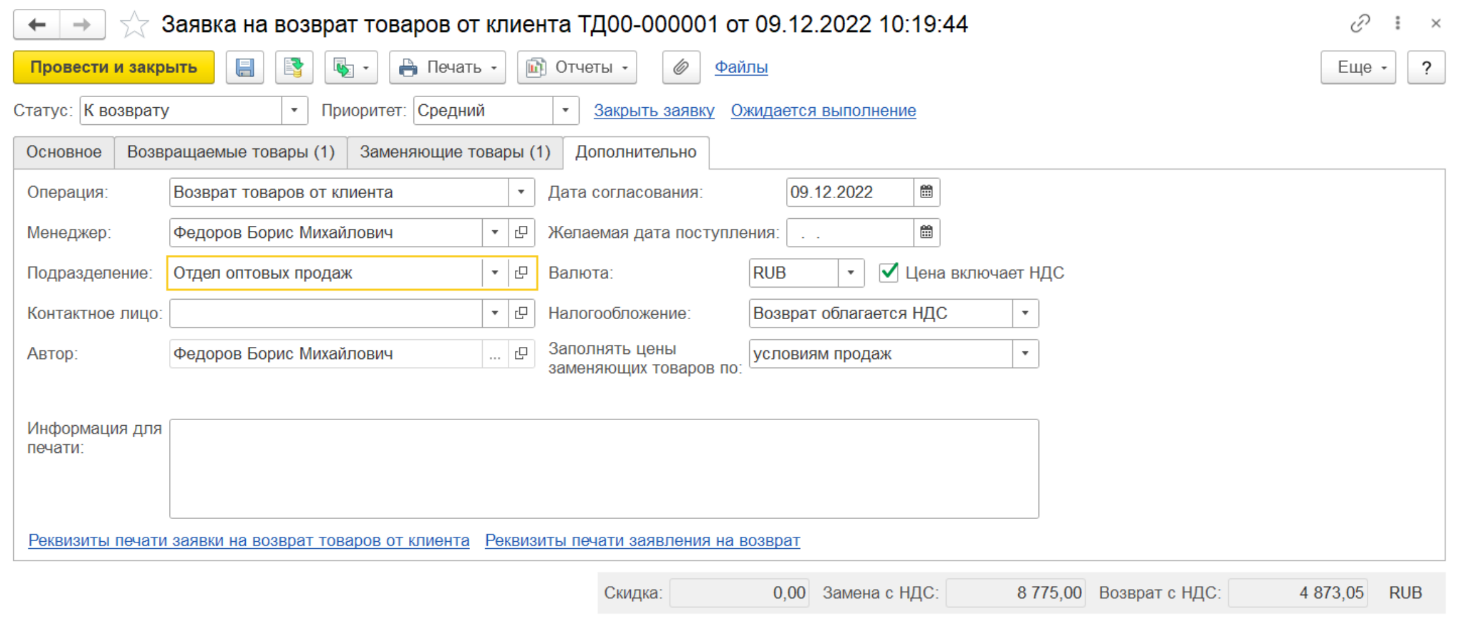Open the create-based-on icon menu
The height and width of the screenshot is (627, 1469).
(x=353, y=68)
